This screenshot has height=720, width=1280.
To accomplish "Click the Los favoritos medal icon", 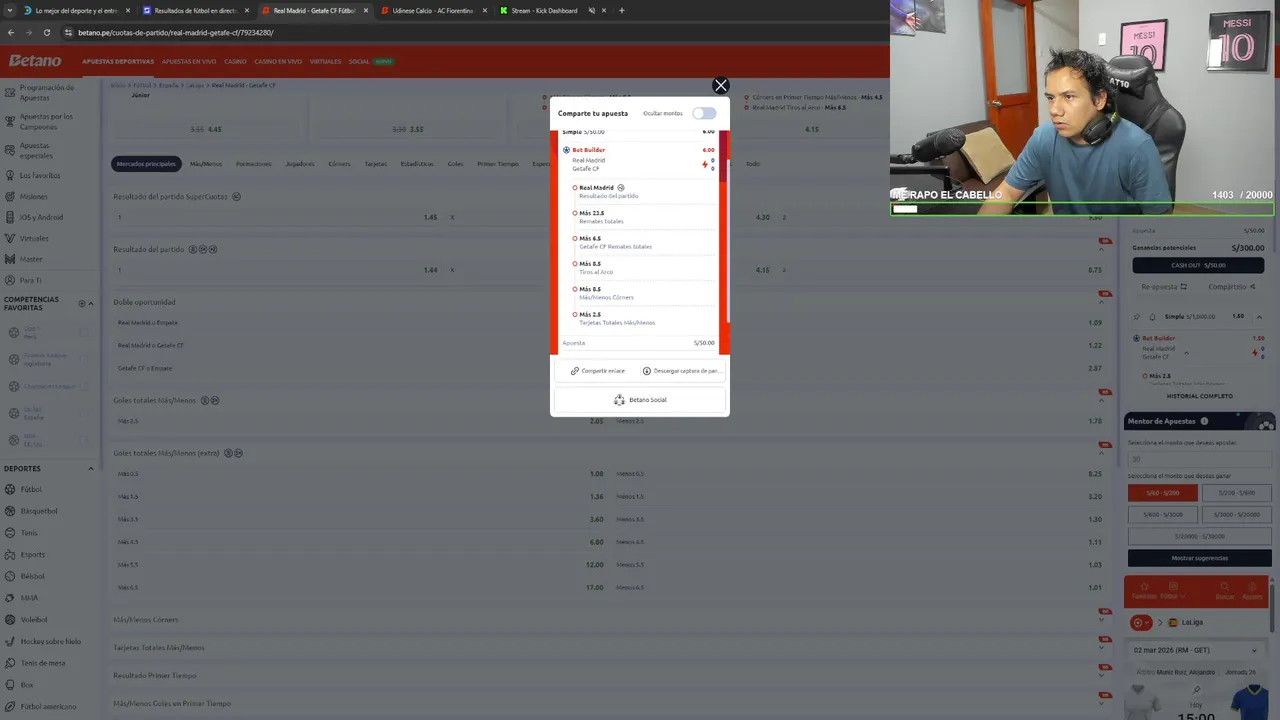I will click(9, 175).
